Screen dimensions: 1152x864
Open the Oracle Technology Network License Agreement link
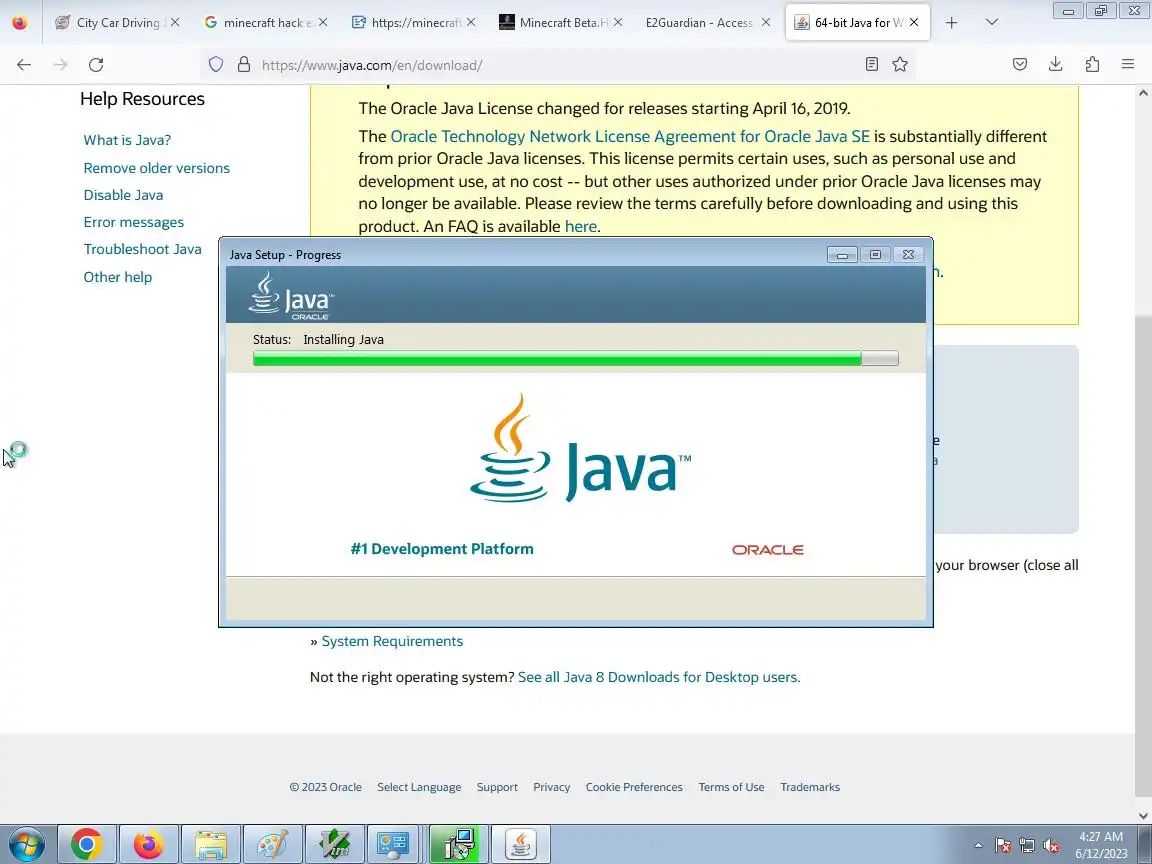coord(630,136)
